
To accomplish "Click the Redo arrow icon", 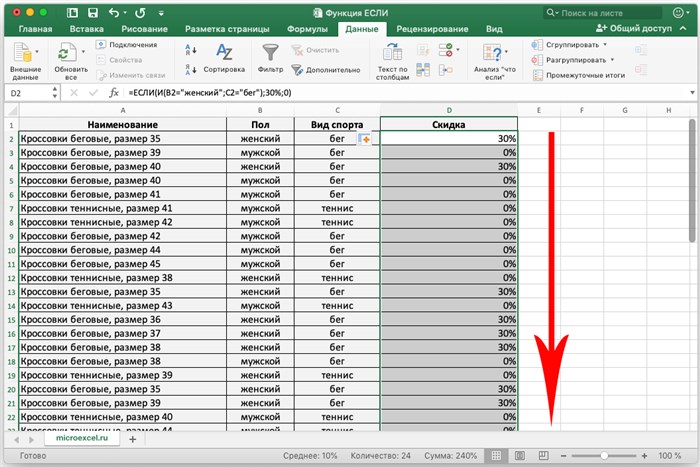I will 140,13.
